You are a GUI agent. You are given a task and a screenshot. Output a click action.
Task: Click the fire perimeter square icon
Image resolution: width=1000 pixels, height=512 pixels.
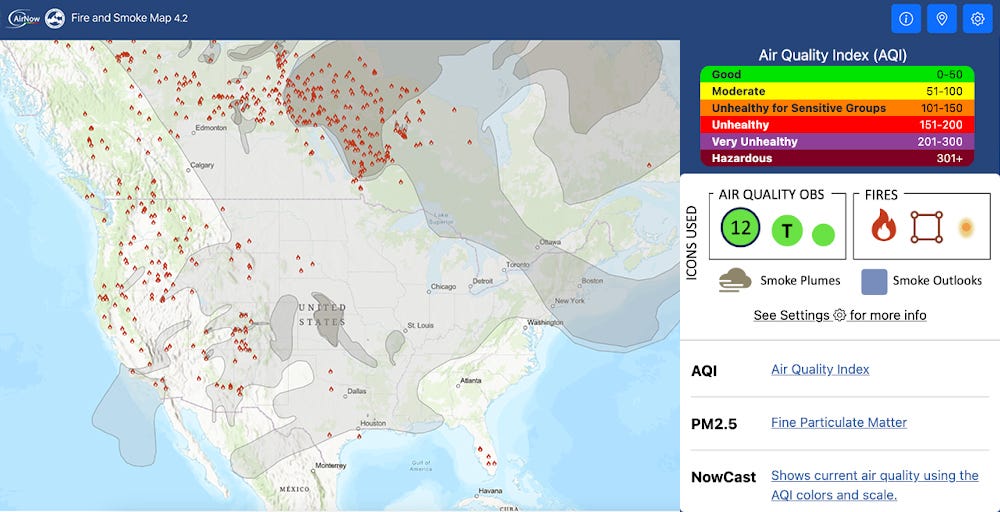click(x=926, y=227)
